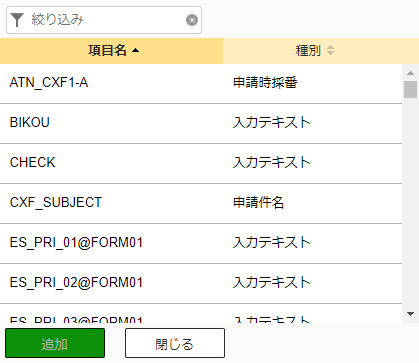
Task: Click the scrollbar up arrow
Action: (411, 73)
